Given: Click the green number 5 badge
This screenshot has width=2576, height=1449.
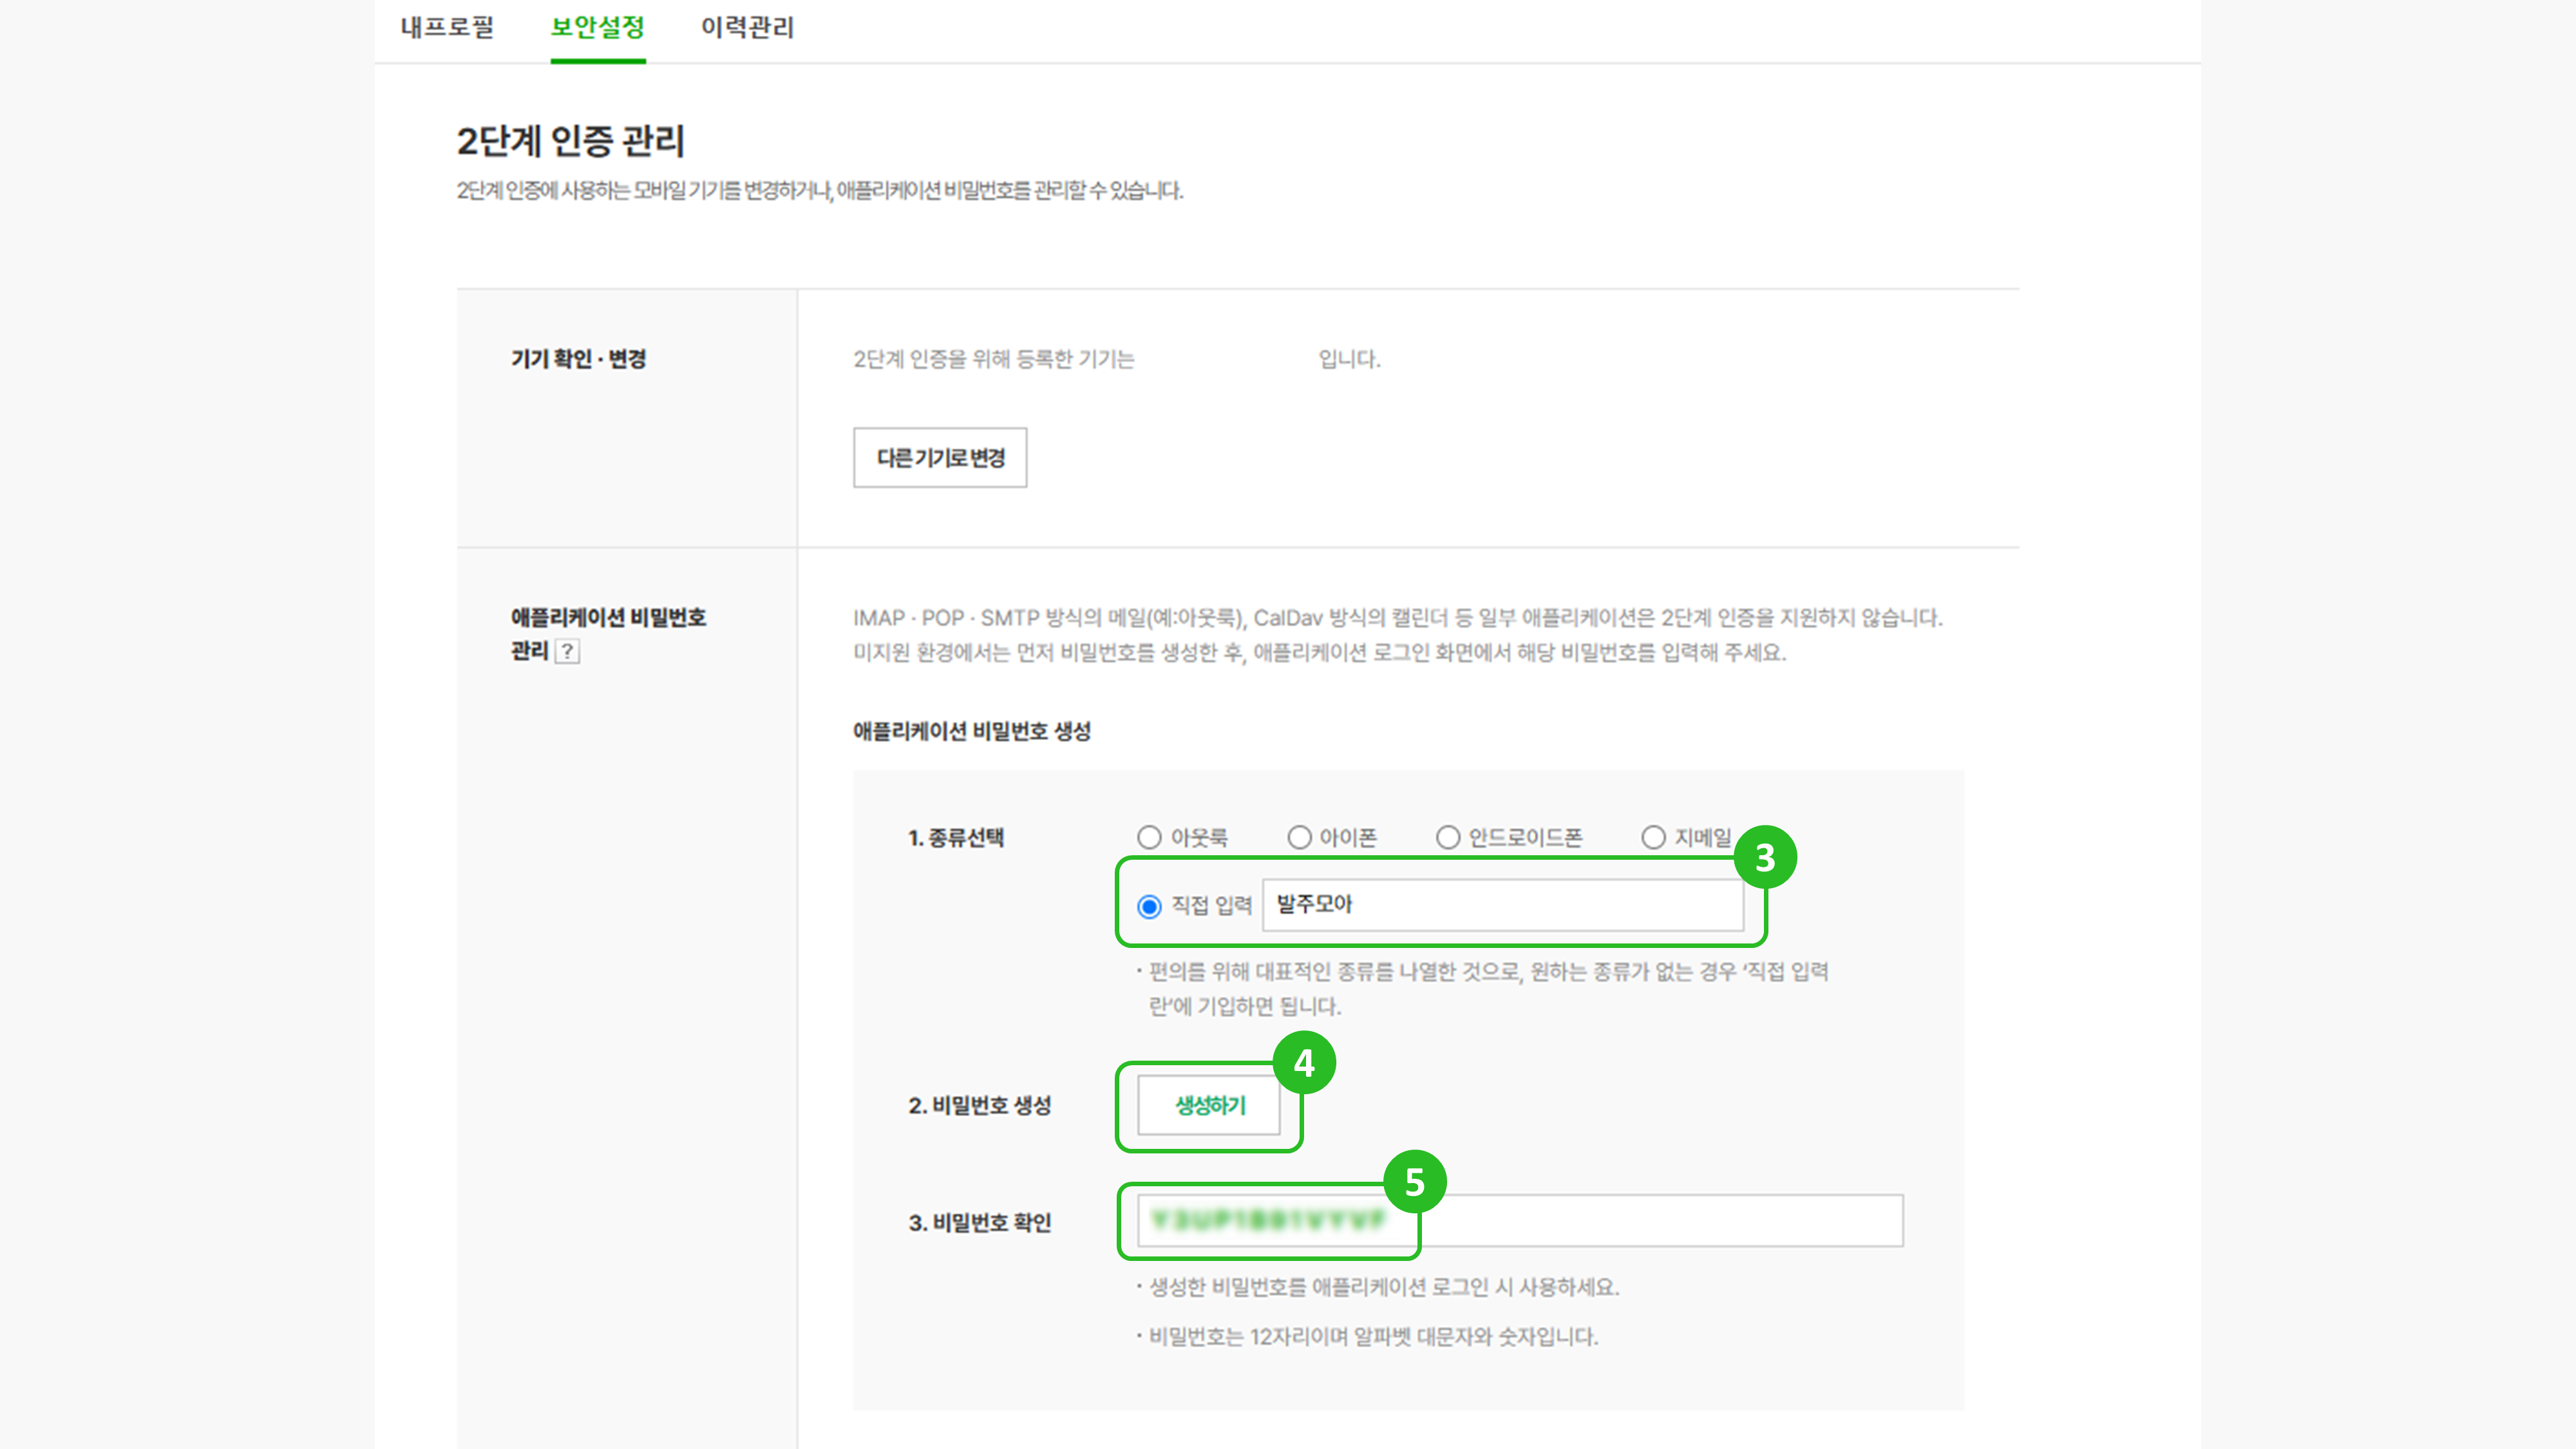Looking at the screenshot, I should click(x=1414, y=1182).
